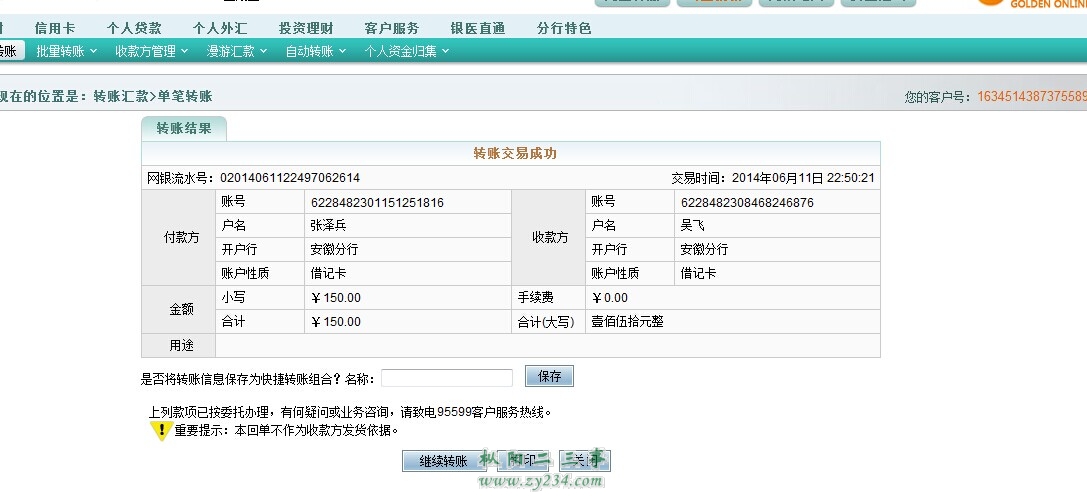This screenshot has height=497, width=1087.
Task: Click the 保存 button
Action: pyautogui.click(x=549, y=376)
